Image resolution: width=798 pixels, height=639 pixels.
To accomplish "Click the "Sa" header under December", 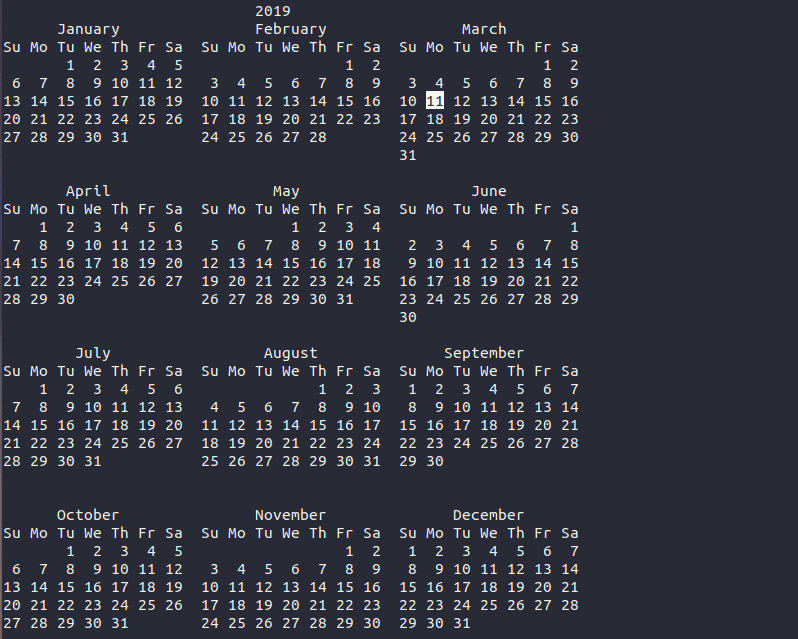I will coord(569,533).
